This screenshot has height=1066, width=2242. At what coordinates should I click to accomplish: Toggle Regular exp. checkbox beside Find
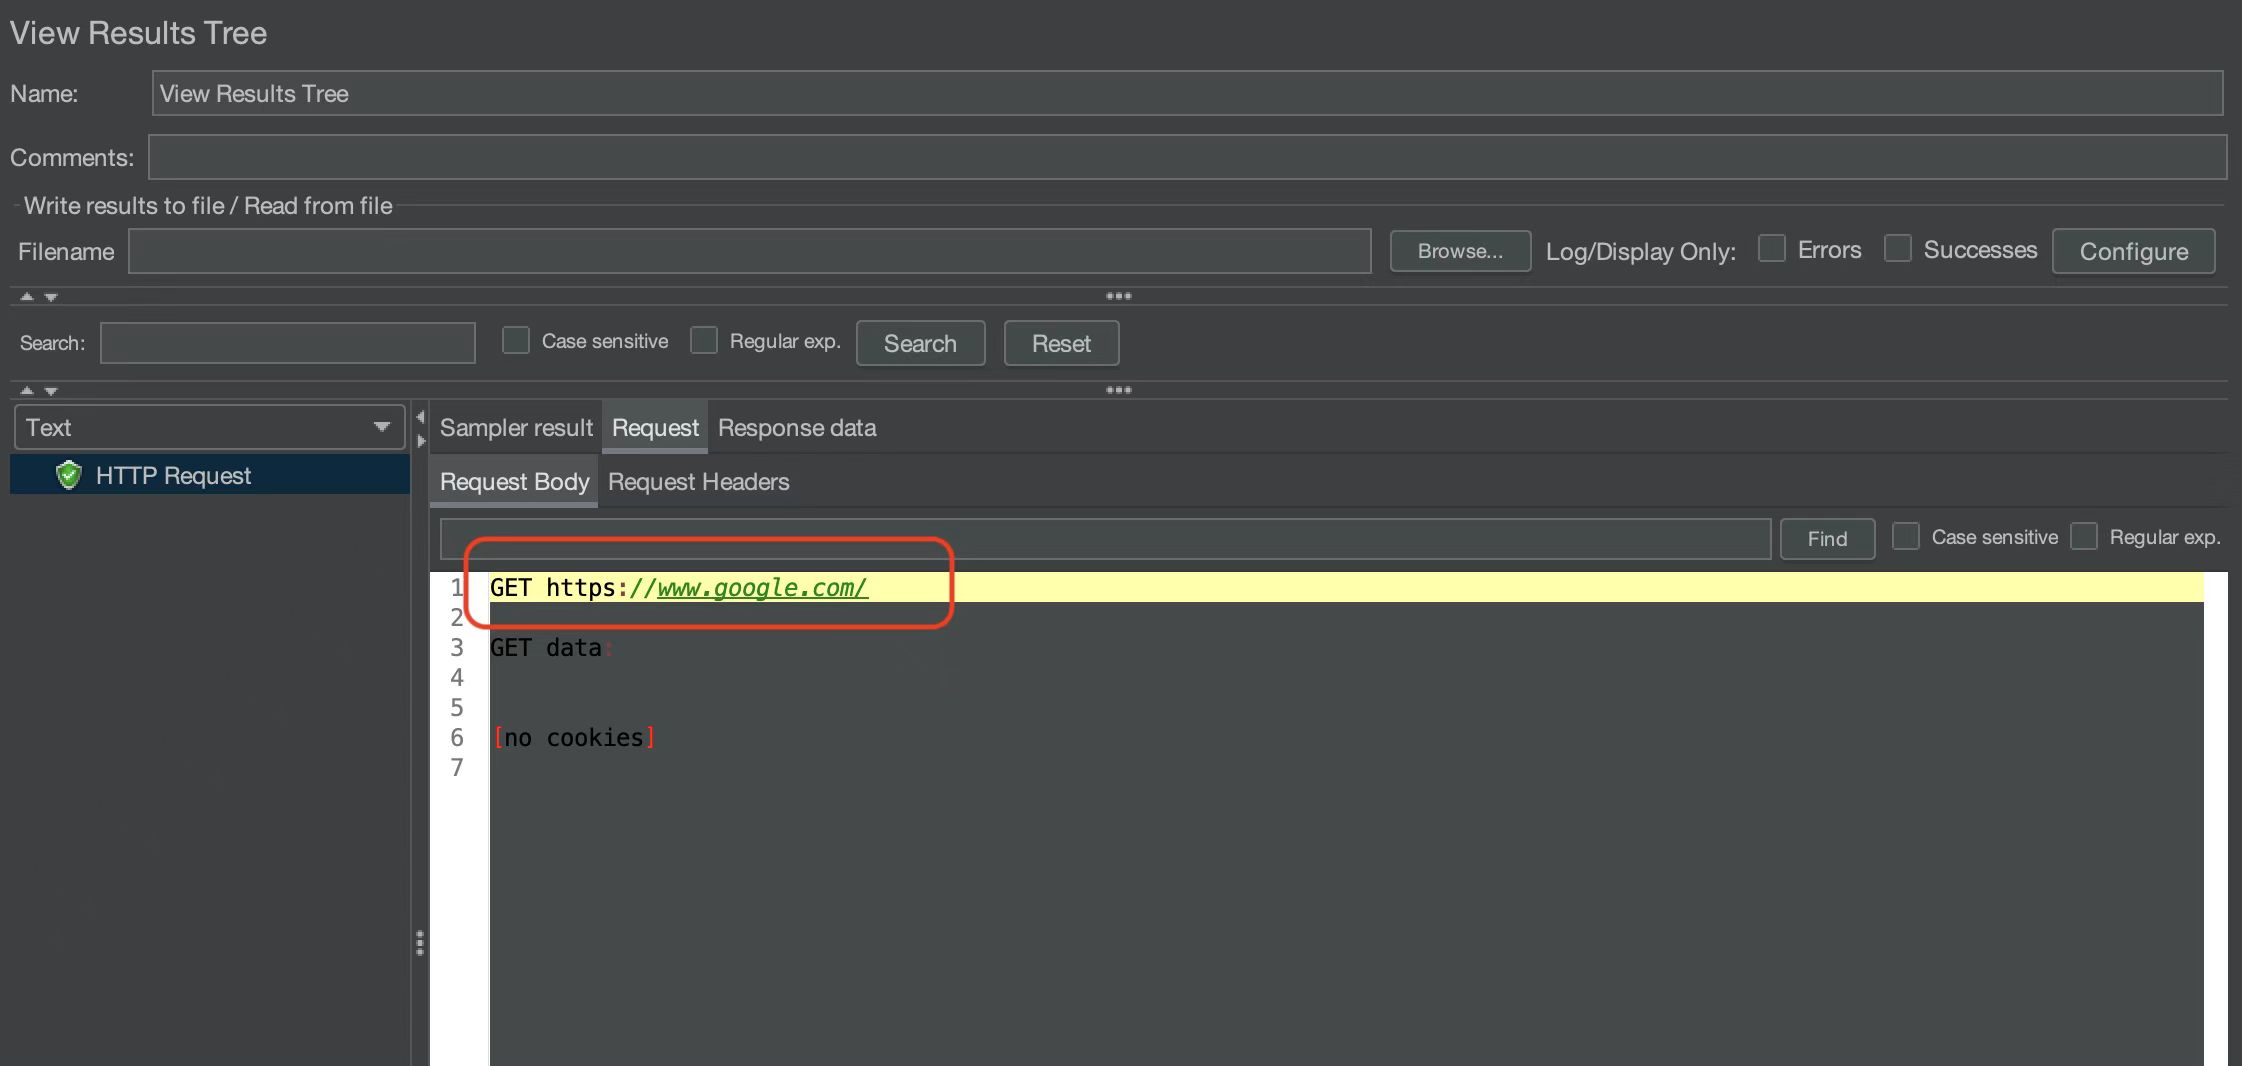pos(2084,537)
